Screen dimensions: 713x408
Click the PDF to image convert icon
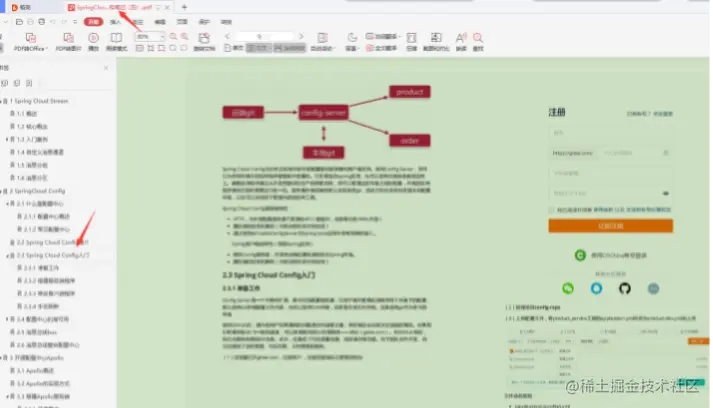pyautogui.click(x=68, y=38)
